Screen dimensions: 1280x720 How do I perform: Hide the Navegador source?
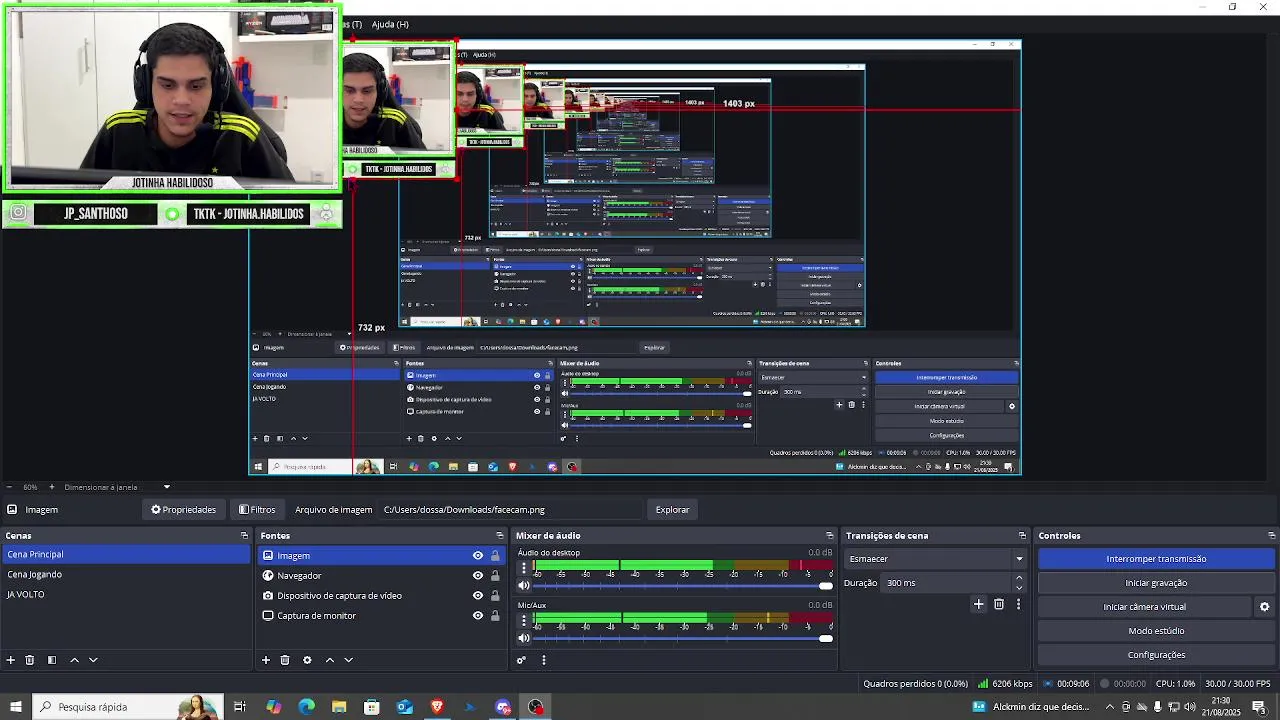click(478, 576)
